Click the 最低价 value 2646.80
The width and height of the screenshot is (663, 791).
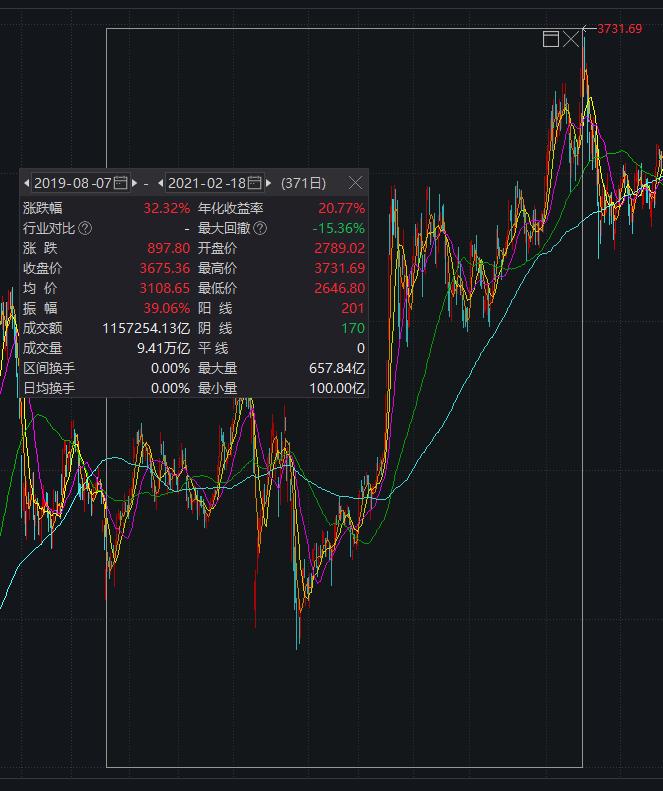click(x=340, y=288)
